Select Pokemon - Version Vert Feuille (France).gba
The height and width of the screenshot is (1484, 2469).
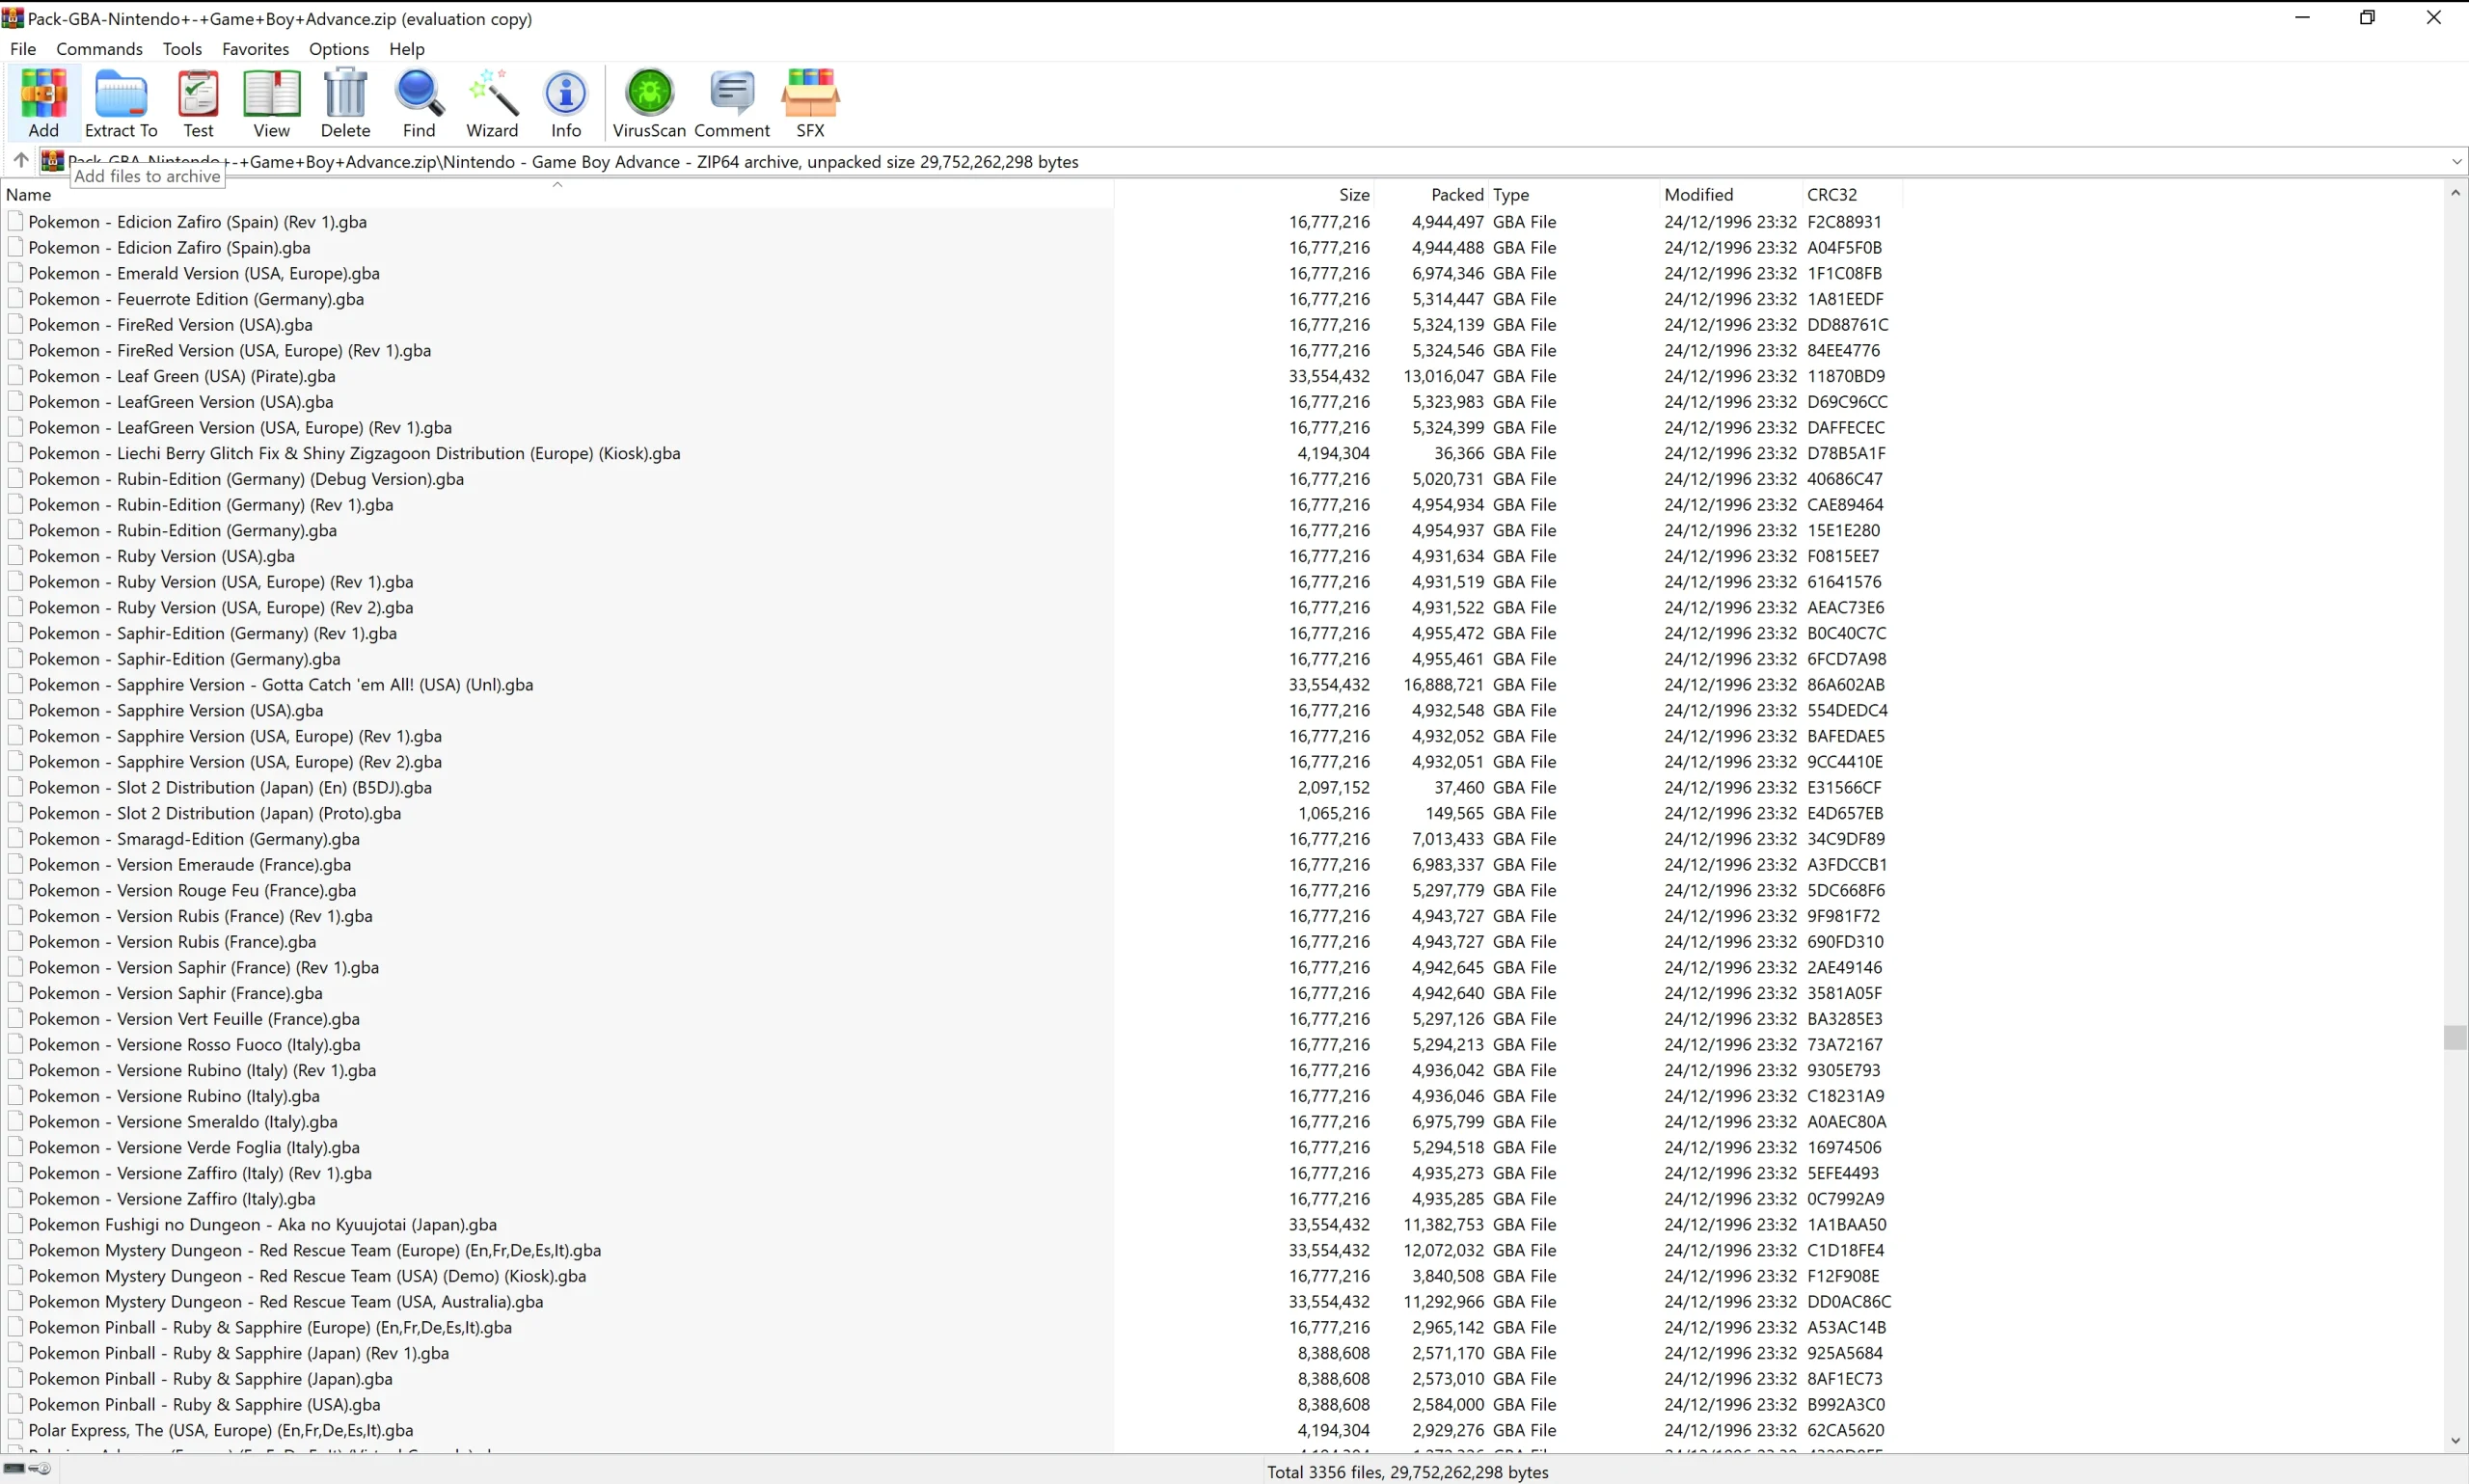pyautogui.click(x=194, y=1019)
